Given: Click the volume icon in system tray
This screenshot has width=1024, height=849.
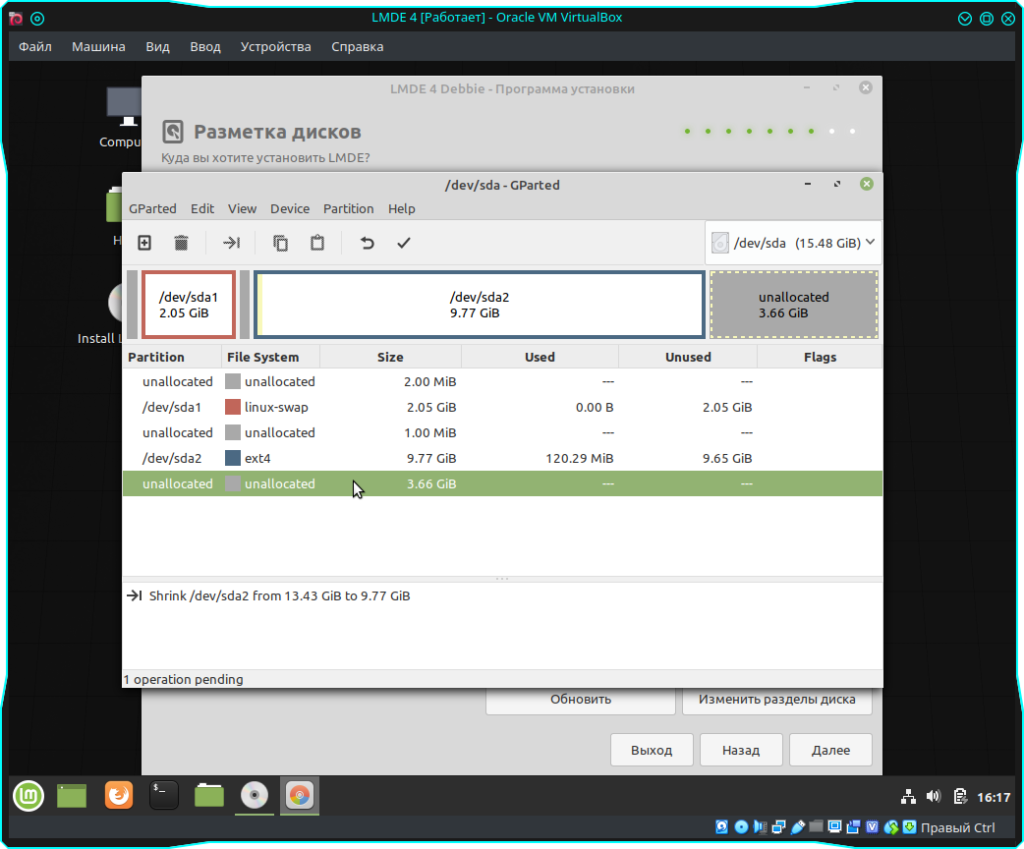Looking at the screenshot, I should pyautogui.click(x=934, y=797).
